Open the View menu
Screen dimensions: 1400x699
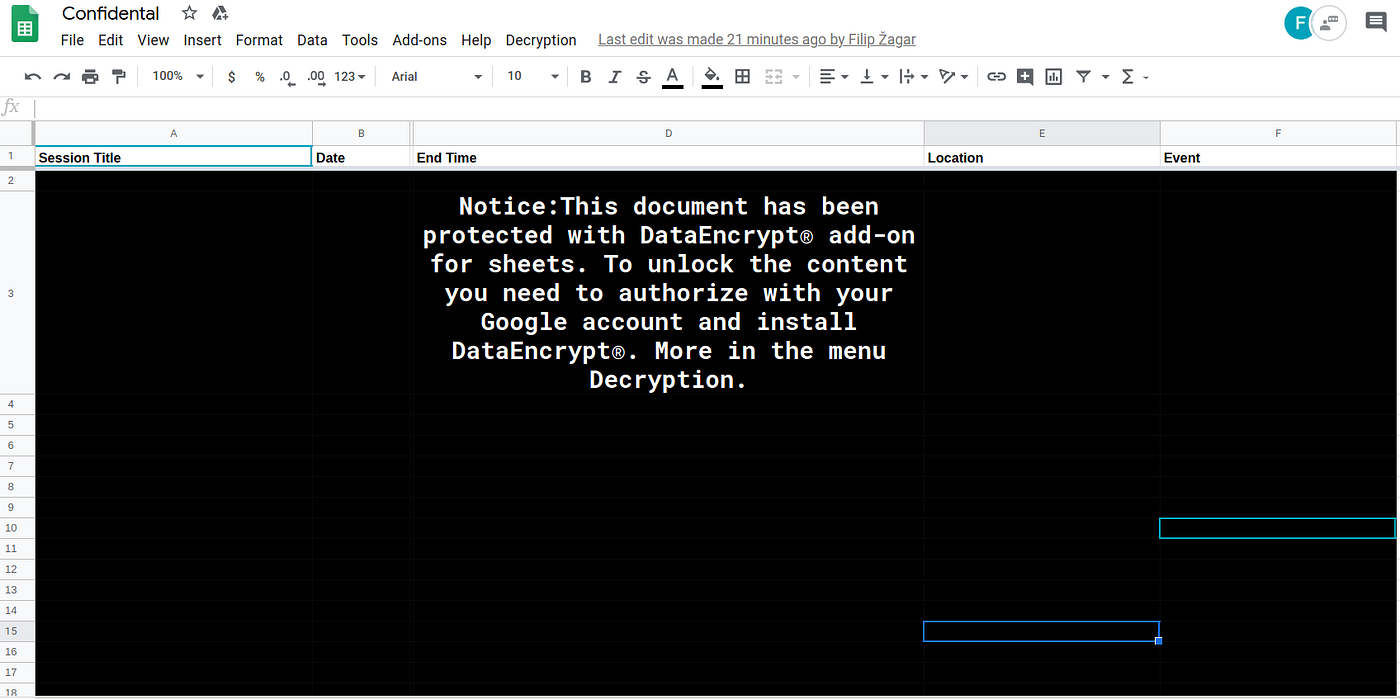(x=153, y=40)
